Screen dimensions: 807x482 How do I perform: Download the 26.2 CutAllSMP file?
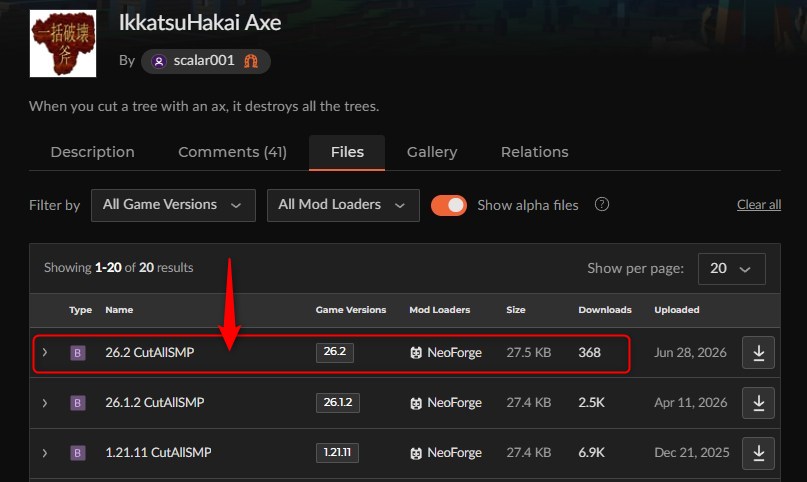[758, 352]
